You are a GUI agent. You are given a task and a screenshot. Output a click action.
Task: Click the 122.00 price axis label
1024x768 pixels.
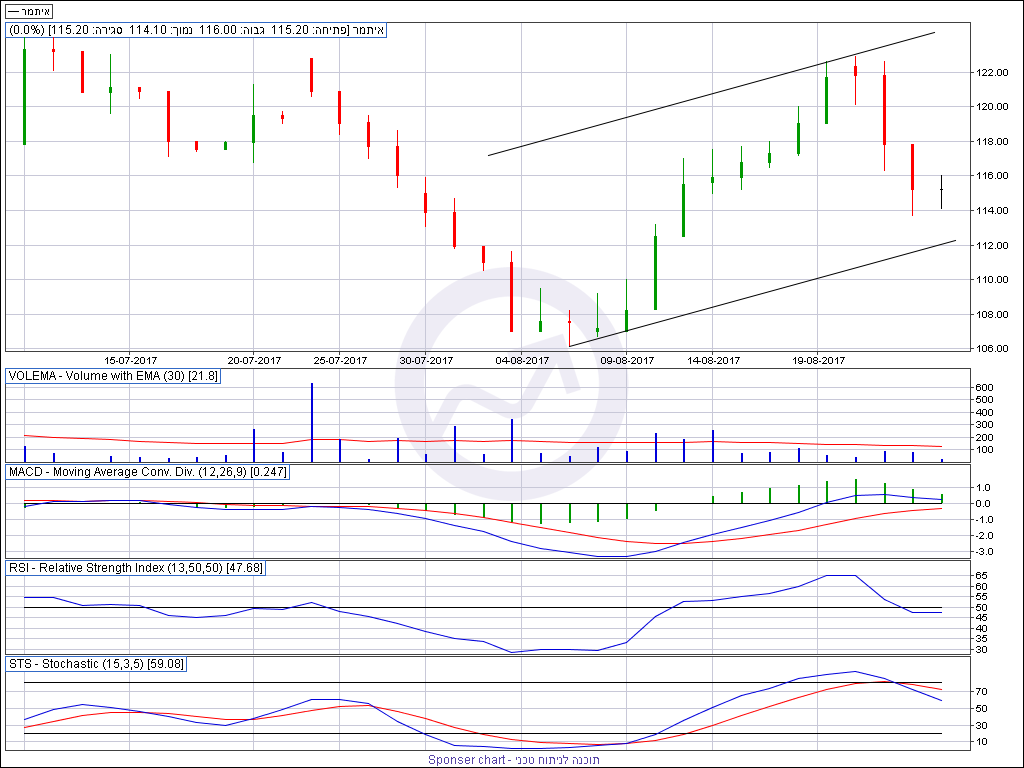coord(992,72)
